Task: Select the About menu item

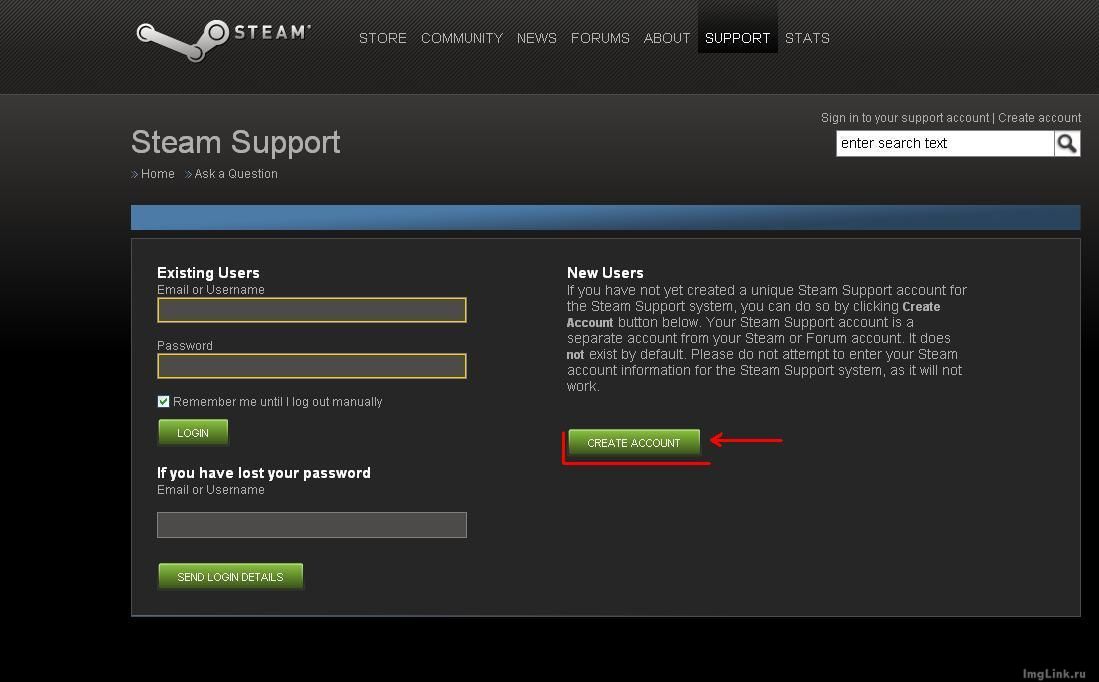Action: tap(666, 38)
